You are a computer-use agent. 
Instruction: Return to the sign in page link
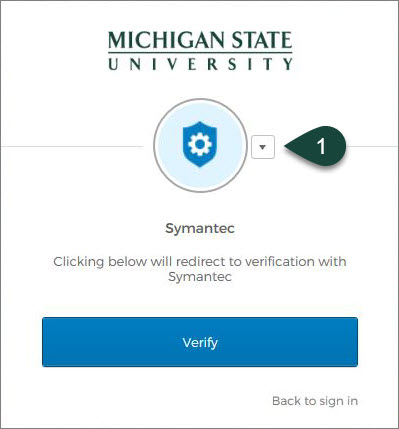point(315,401)
